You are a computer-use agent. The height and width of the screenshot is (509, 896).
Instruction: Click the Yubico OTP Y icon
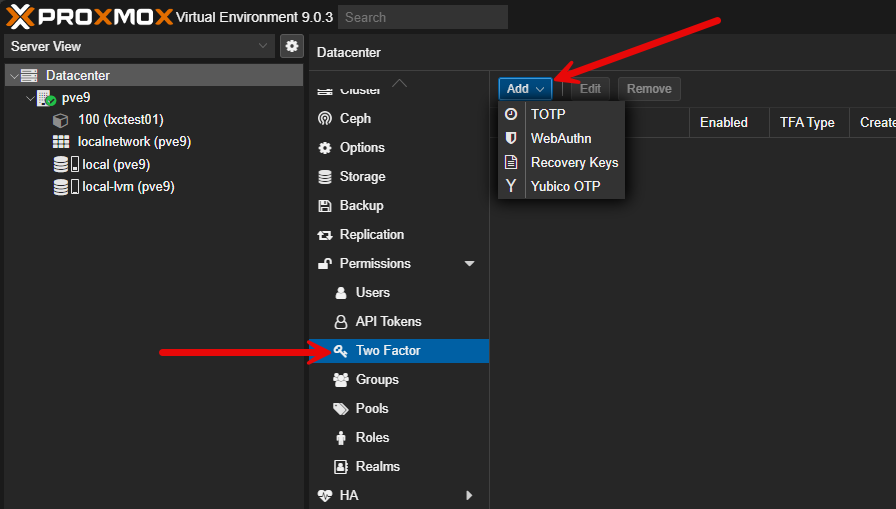point(511,186)
